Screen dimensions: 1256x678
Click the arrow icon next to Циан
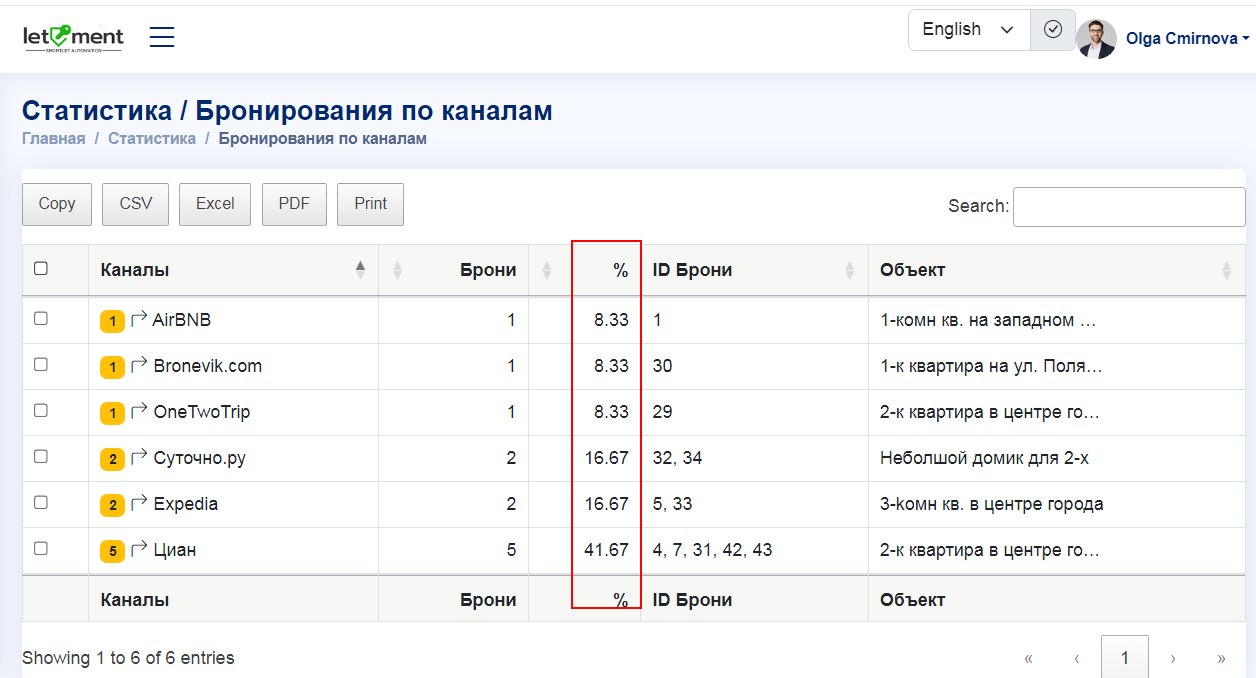139,549
